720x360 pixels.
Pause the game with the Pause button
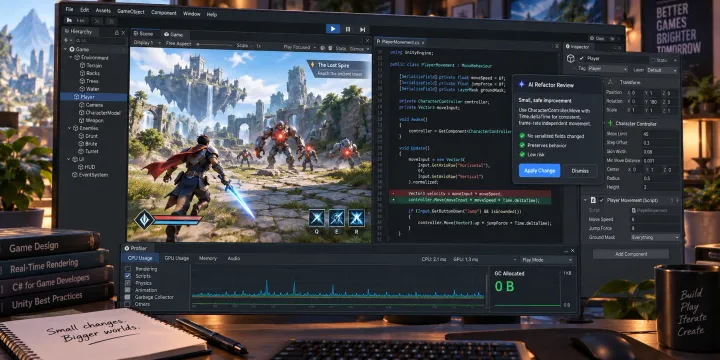[348, 29]
